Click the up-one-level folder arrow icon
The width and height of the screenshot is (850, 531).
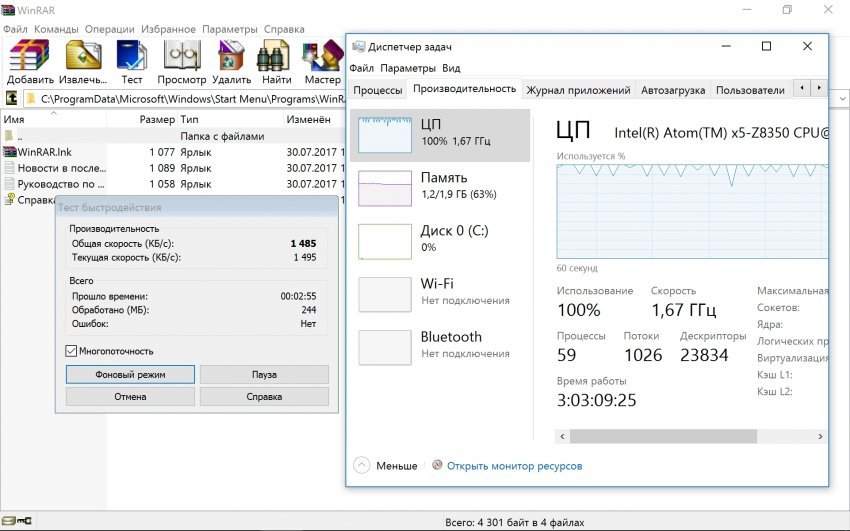tap(11, 99)
